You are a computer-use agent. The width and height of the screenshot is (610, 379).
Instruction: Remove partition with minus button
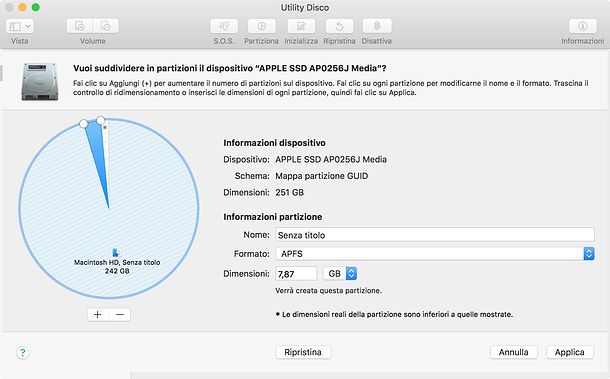[x=120, y=314]
